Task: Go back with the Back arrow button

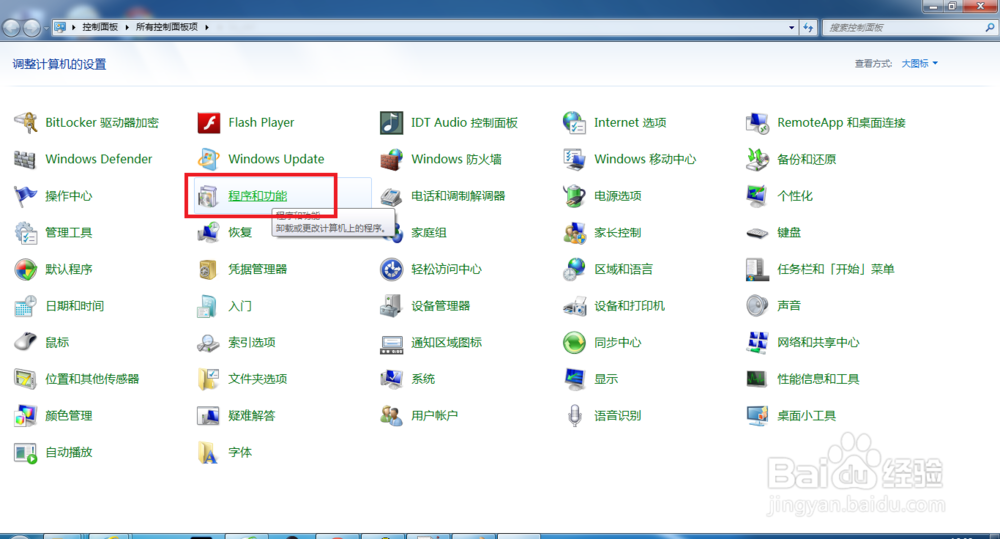Action: pos(11,27)
